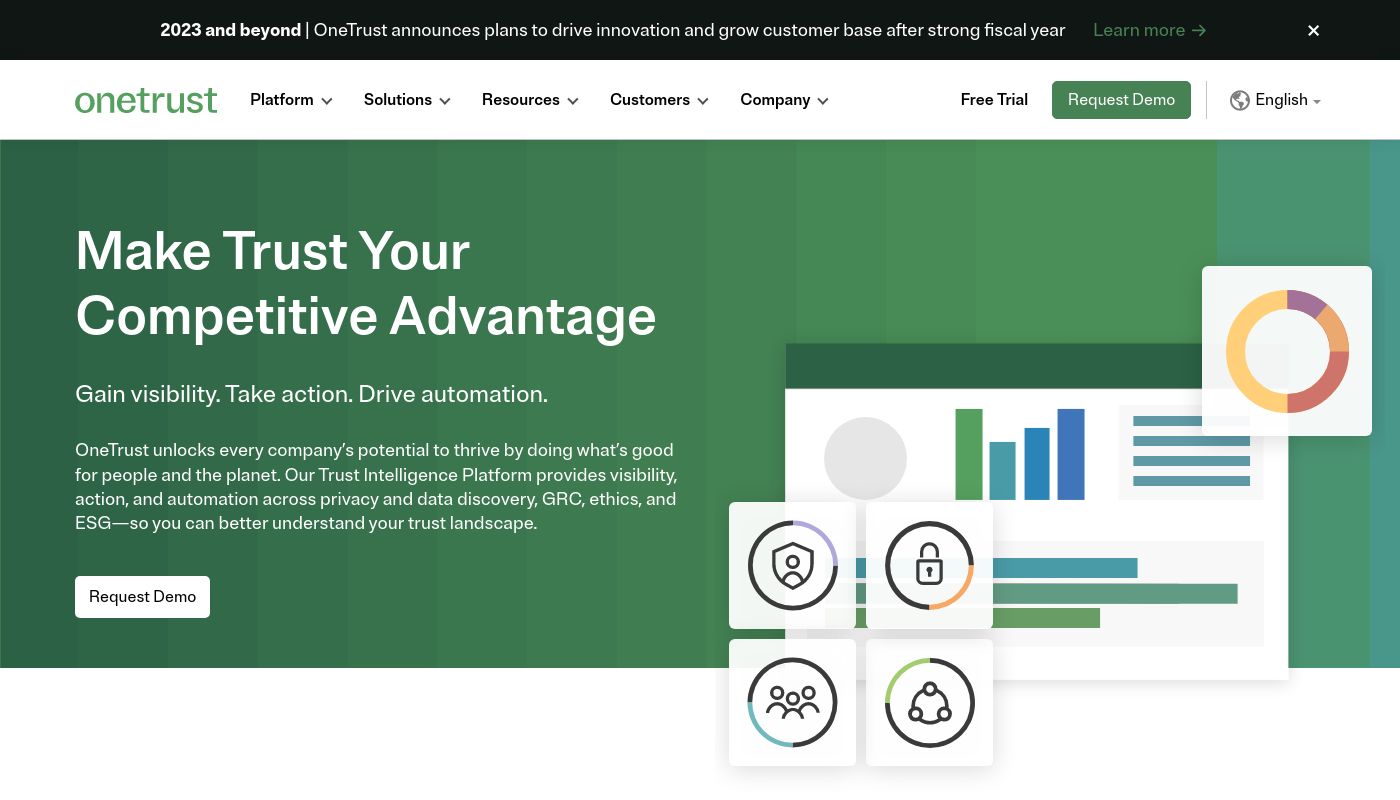Open the connected nodes icon card
Image resolution: width=1400 pixels, height=800 pixels.
coord(929,702)
